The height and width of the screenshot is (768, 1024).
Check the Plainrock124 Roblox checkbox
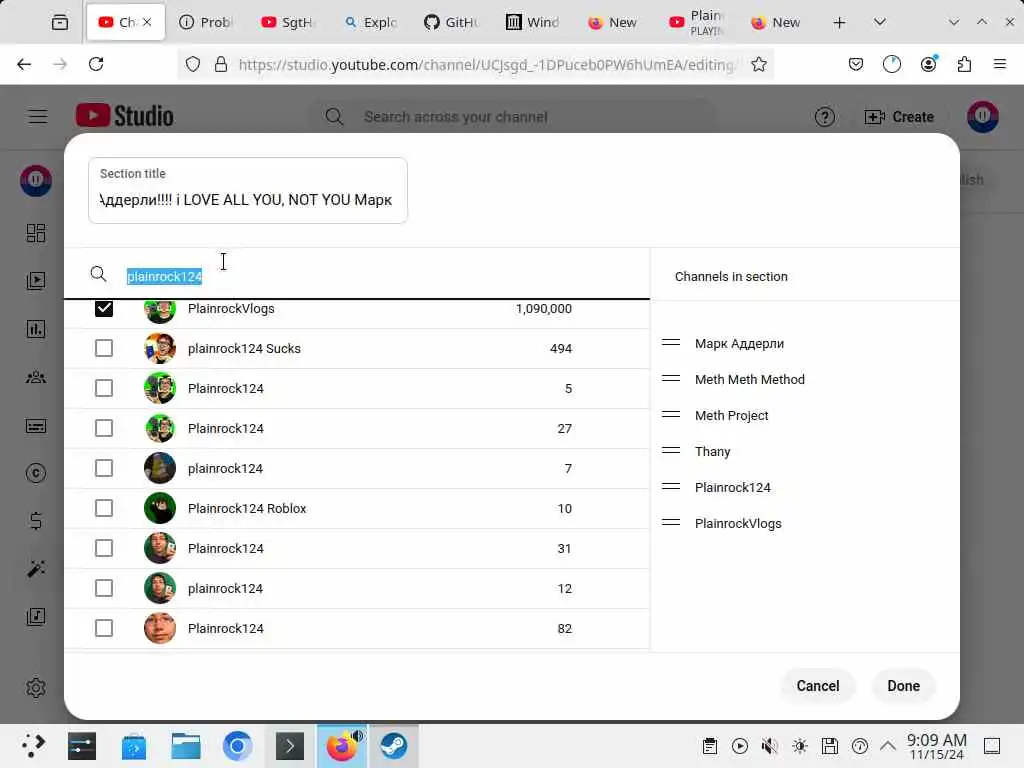(104, 508)
